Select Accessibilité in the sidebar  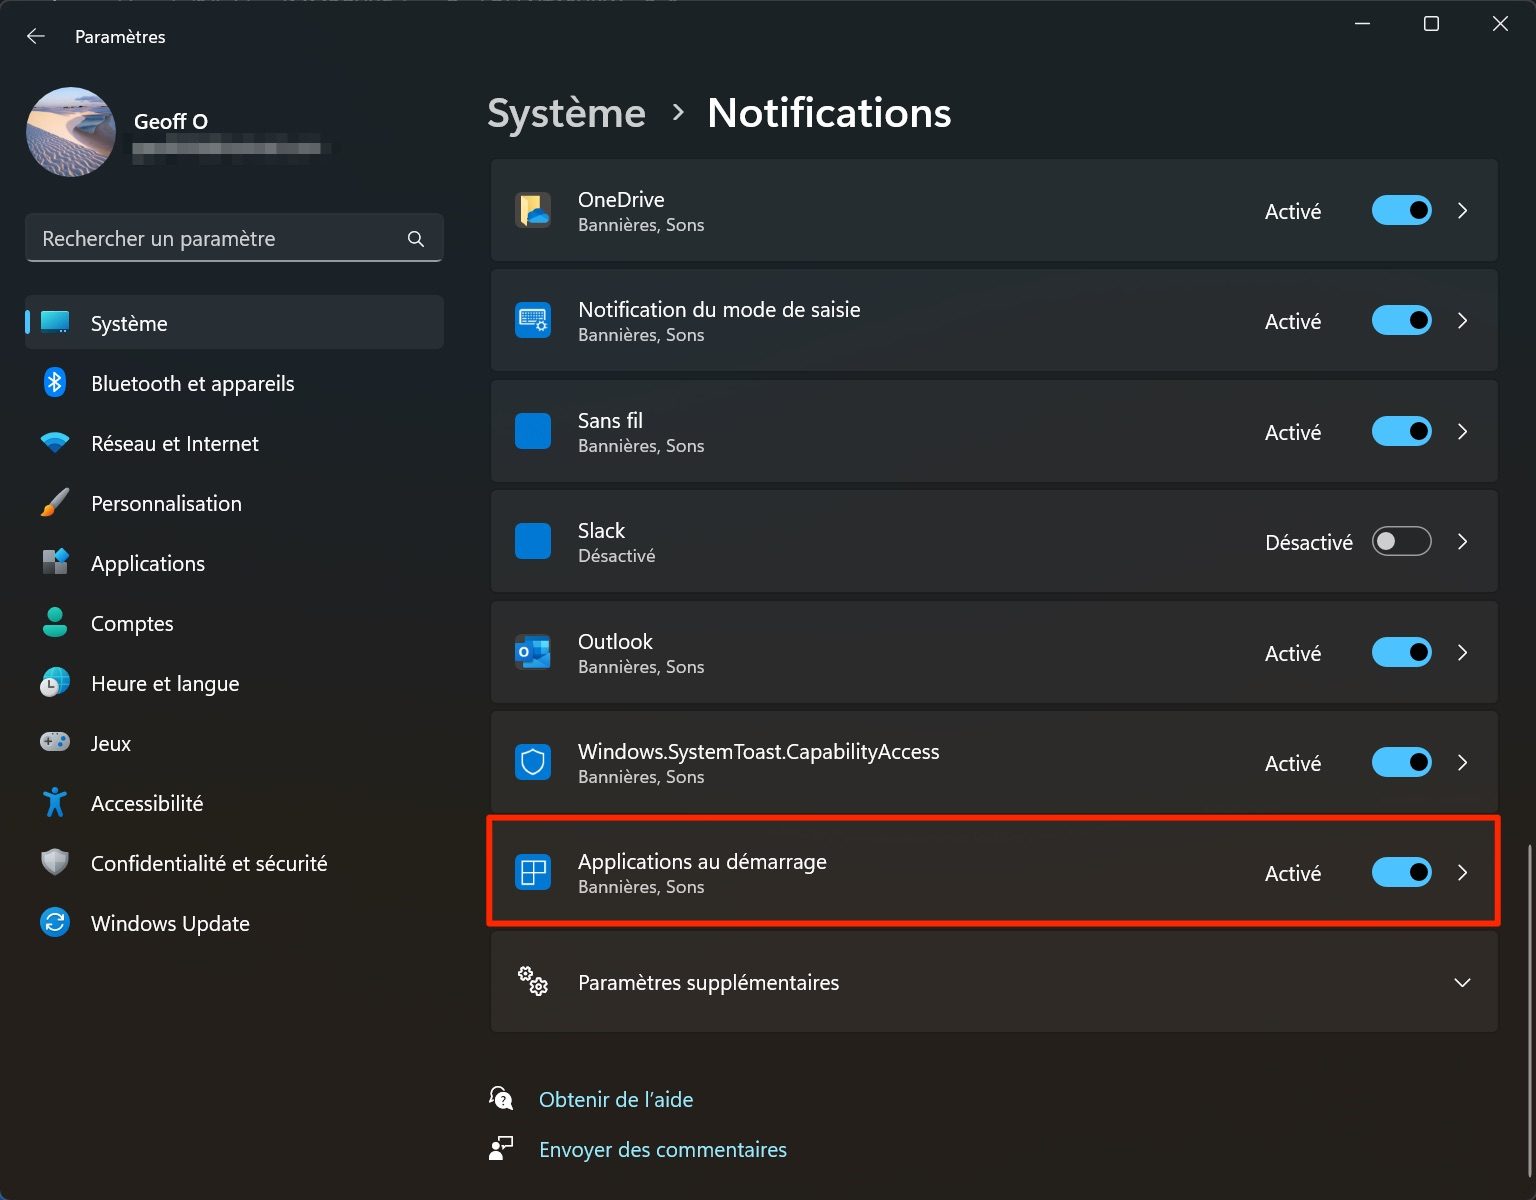click(x=234, y=804)
